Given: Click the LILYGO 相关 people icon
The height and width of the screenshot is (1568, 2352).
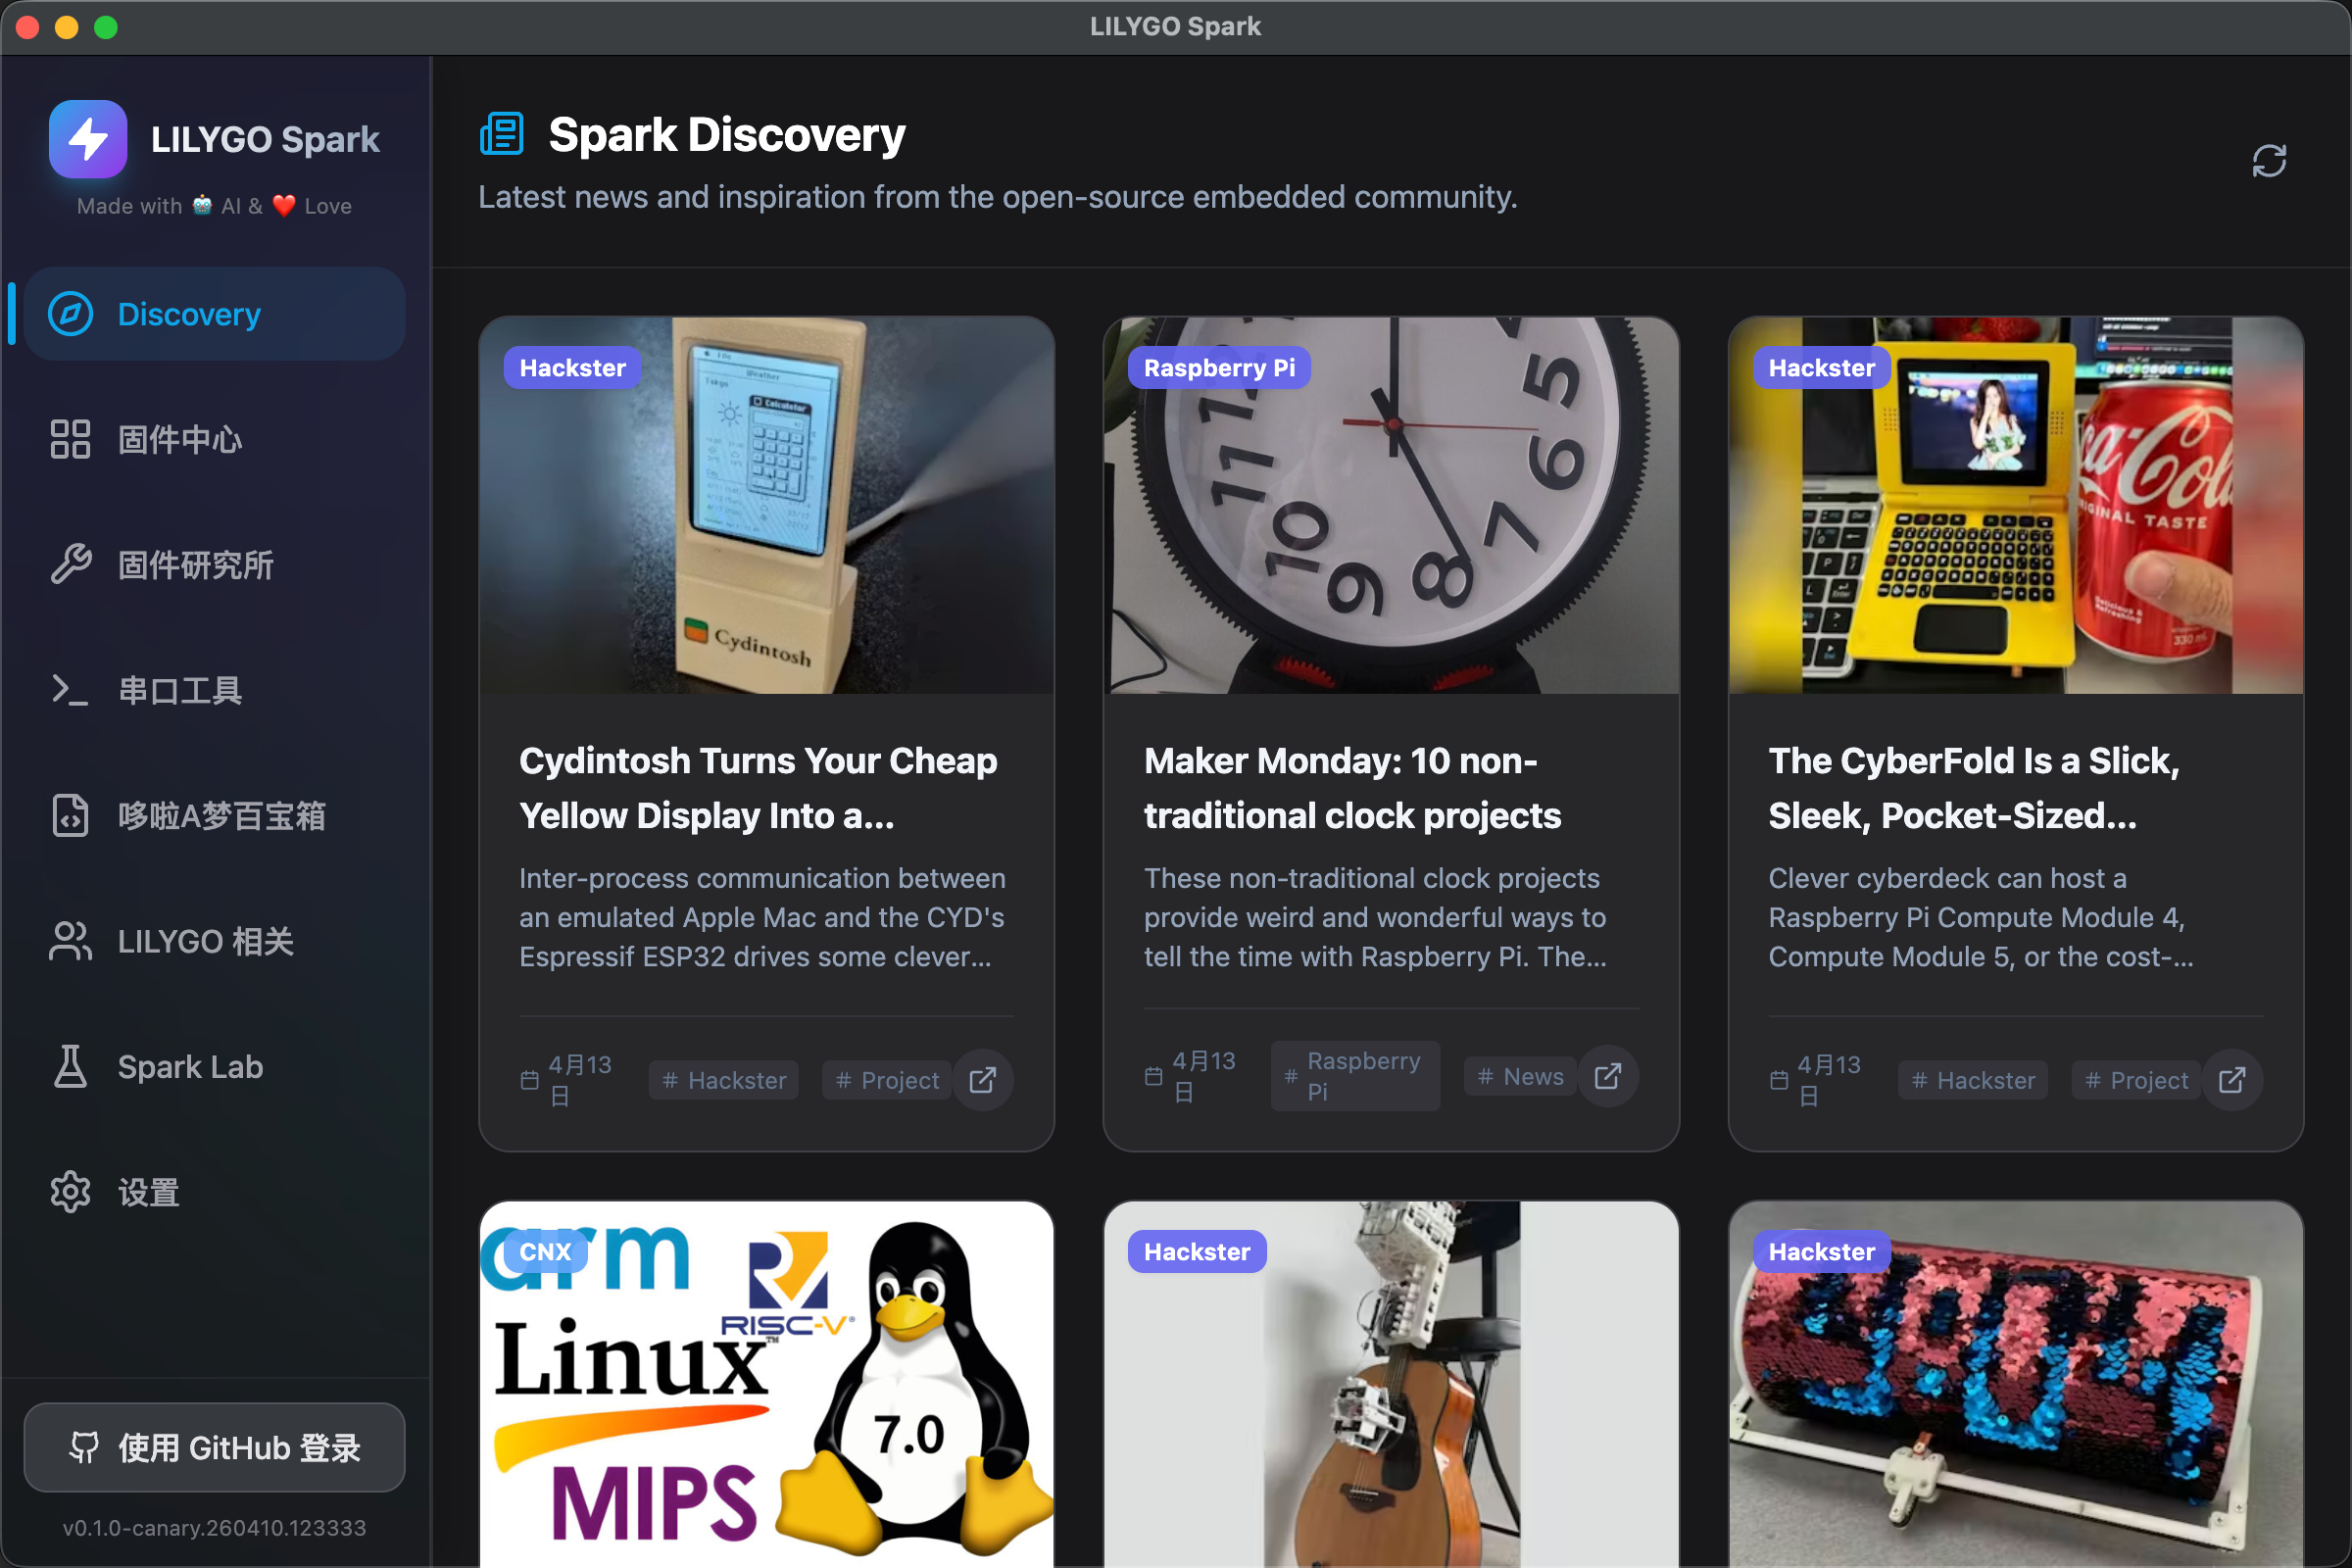Looking at the screenshot, I should [71, 941].
